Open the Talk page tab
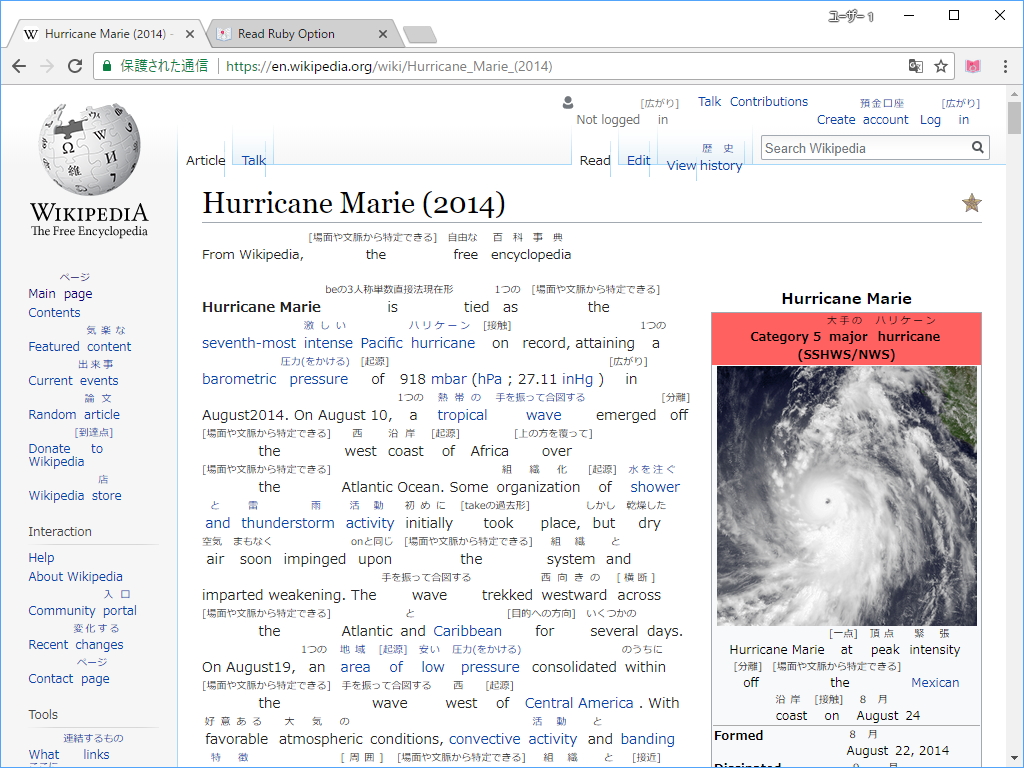This screenshot has height=768, width=1024. pos(253,160)
